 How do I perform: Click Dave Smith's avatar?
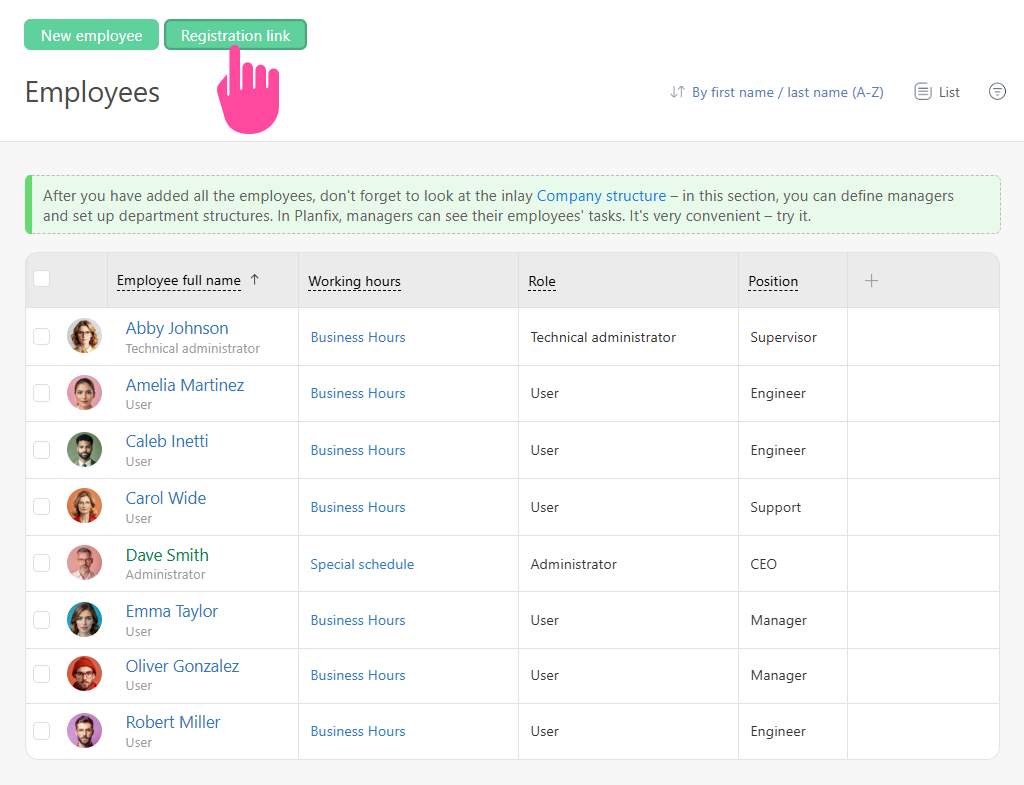[84, 563]
